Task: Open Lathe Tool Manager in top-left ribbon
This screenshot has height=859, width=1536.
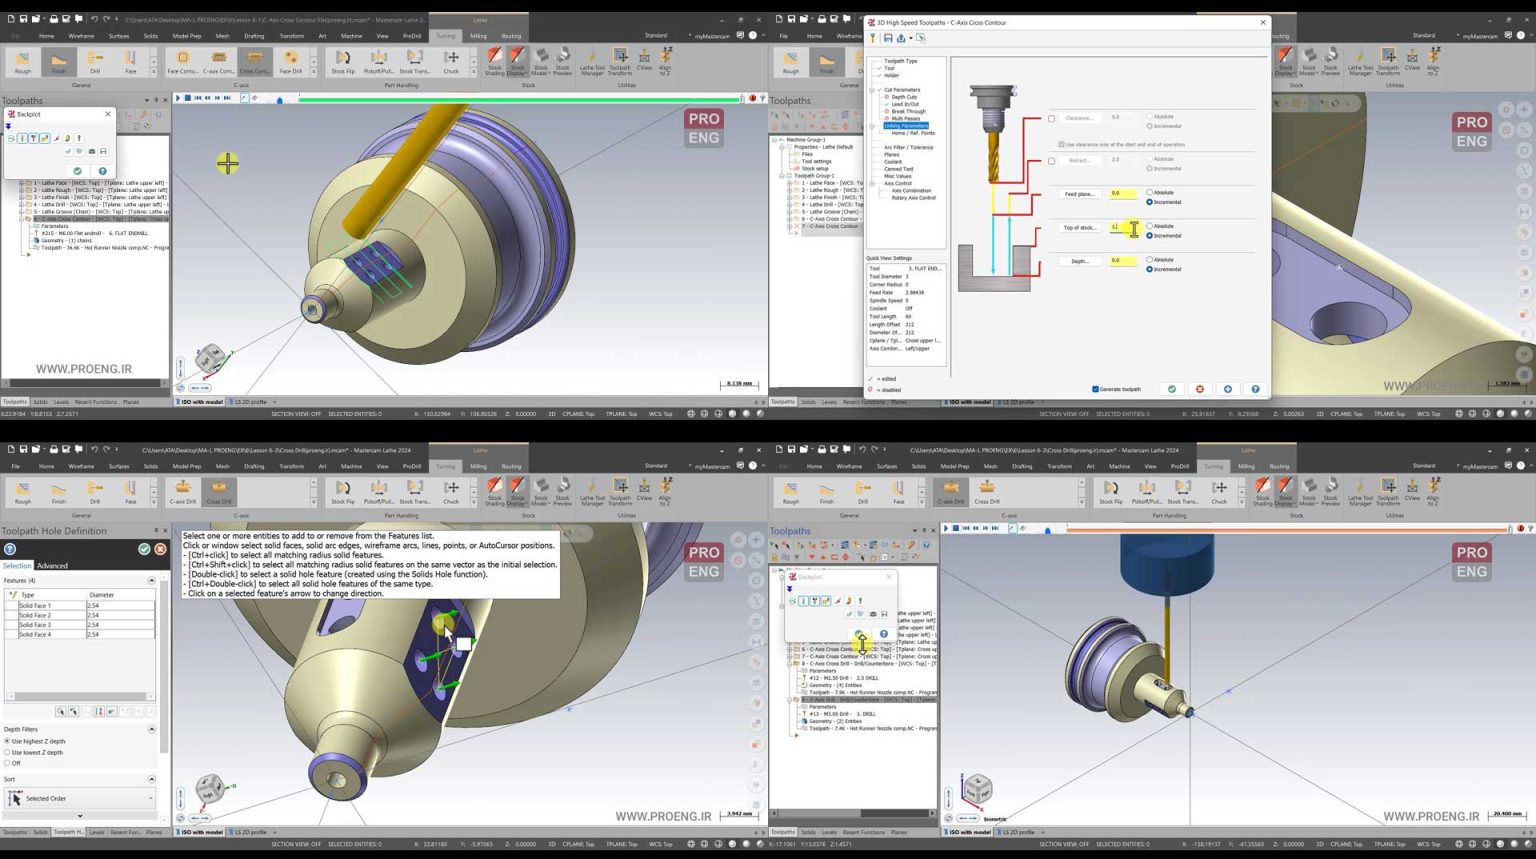Action: pos(592,61)
